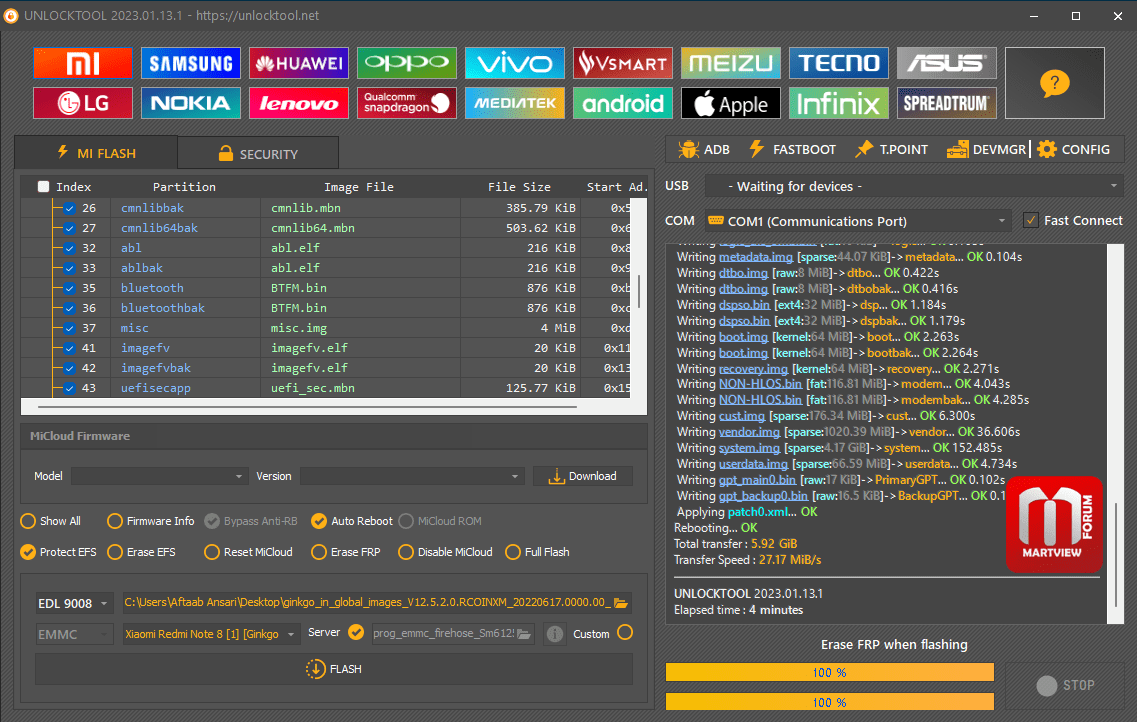Choose the MediaTek chipset tile

point(515,103)
